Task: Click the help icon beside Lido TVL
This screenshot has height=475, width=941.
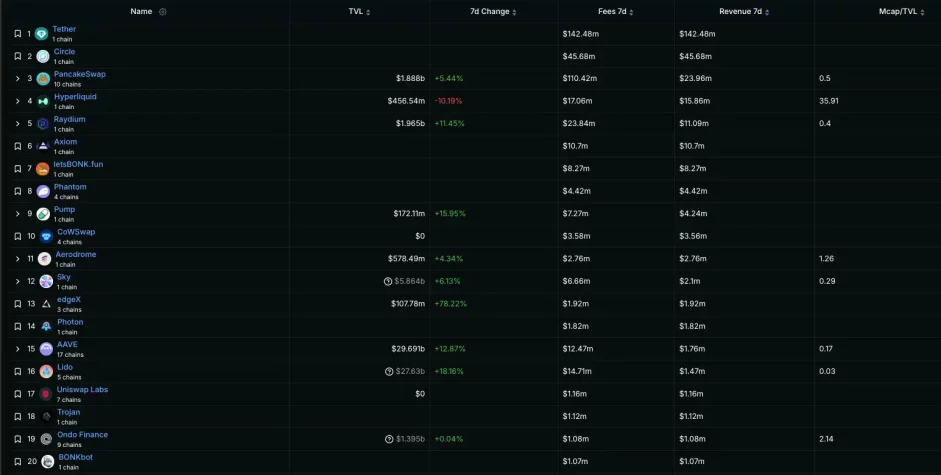Action: click(388, 371)
